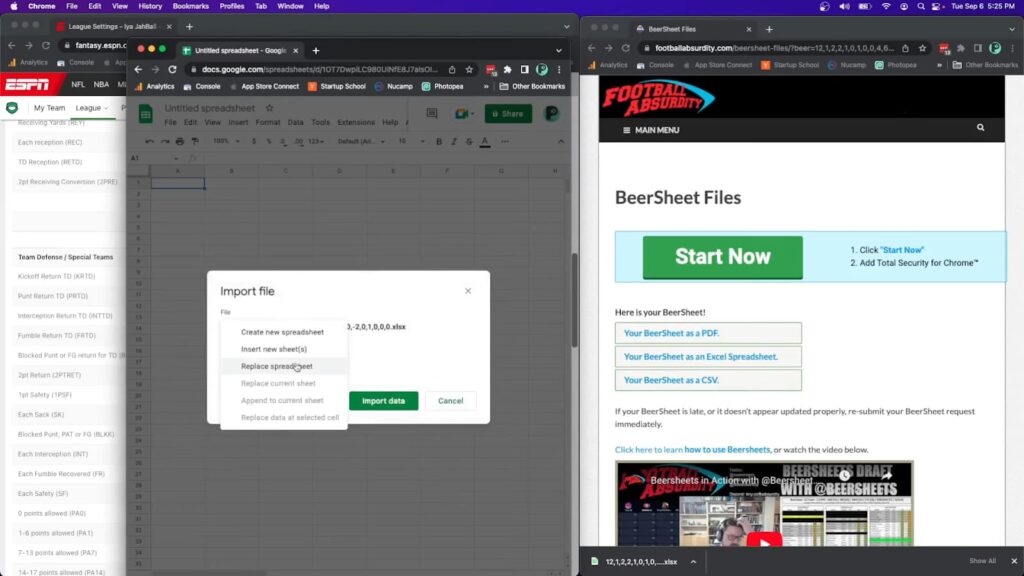Open Chrome extensions puzzle icon in Sheets window
Viewport: 1024px width, 576px height.
pyautogui.click(x=507, y=69)
